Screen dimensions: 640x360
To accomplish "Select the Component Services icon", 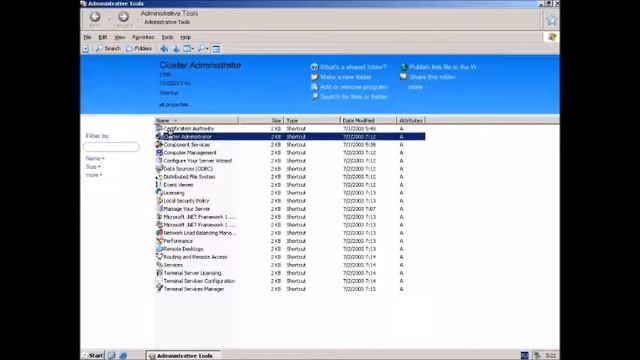I will pos(159,144).
